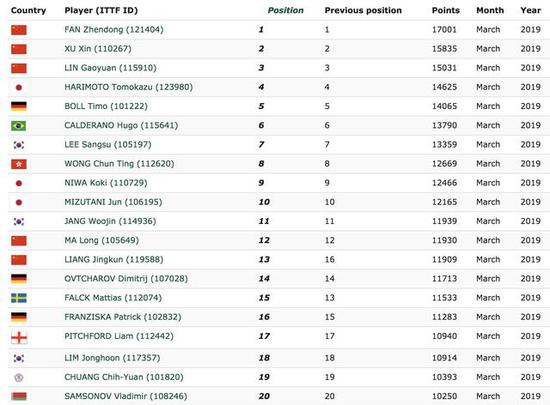Click LIANG Jingkun's 11909 points cell
Viewport: 550px width, 405px height.
coord(444,259)
